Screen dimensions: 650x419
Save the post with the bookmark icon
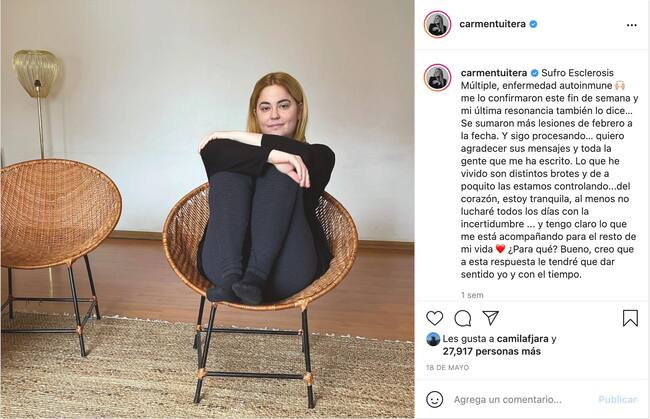point(630,318)
